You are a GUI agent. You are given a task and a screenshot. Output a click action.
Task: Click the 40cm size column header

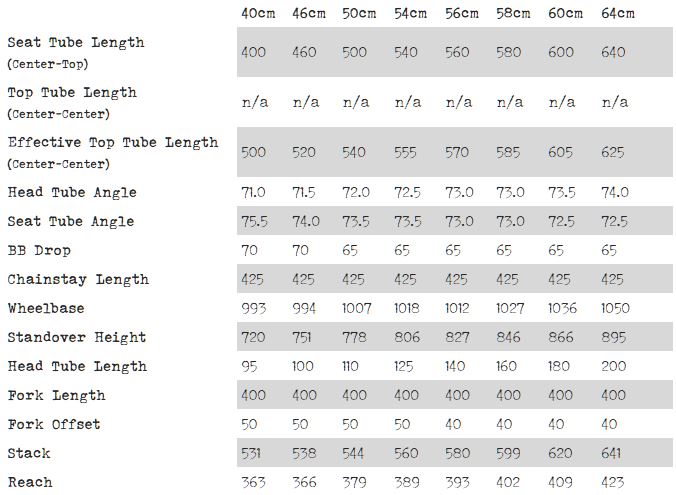[x=257, y=13]
